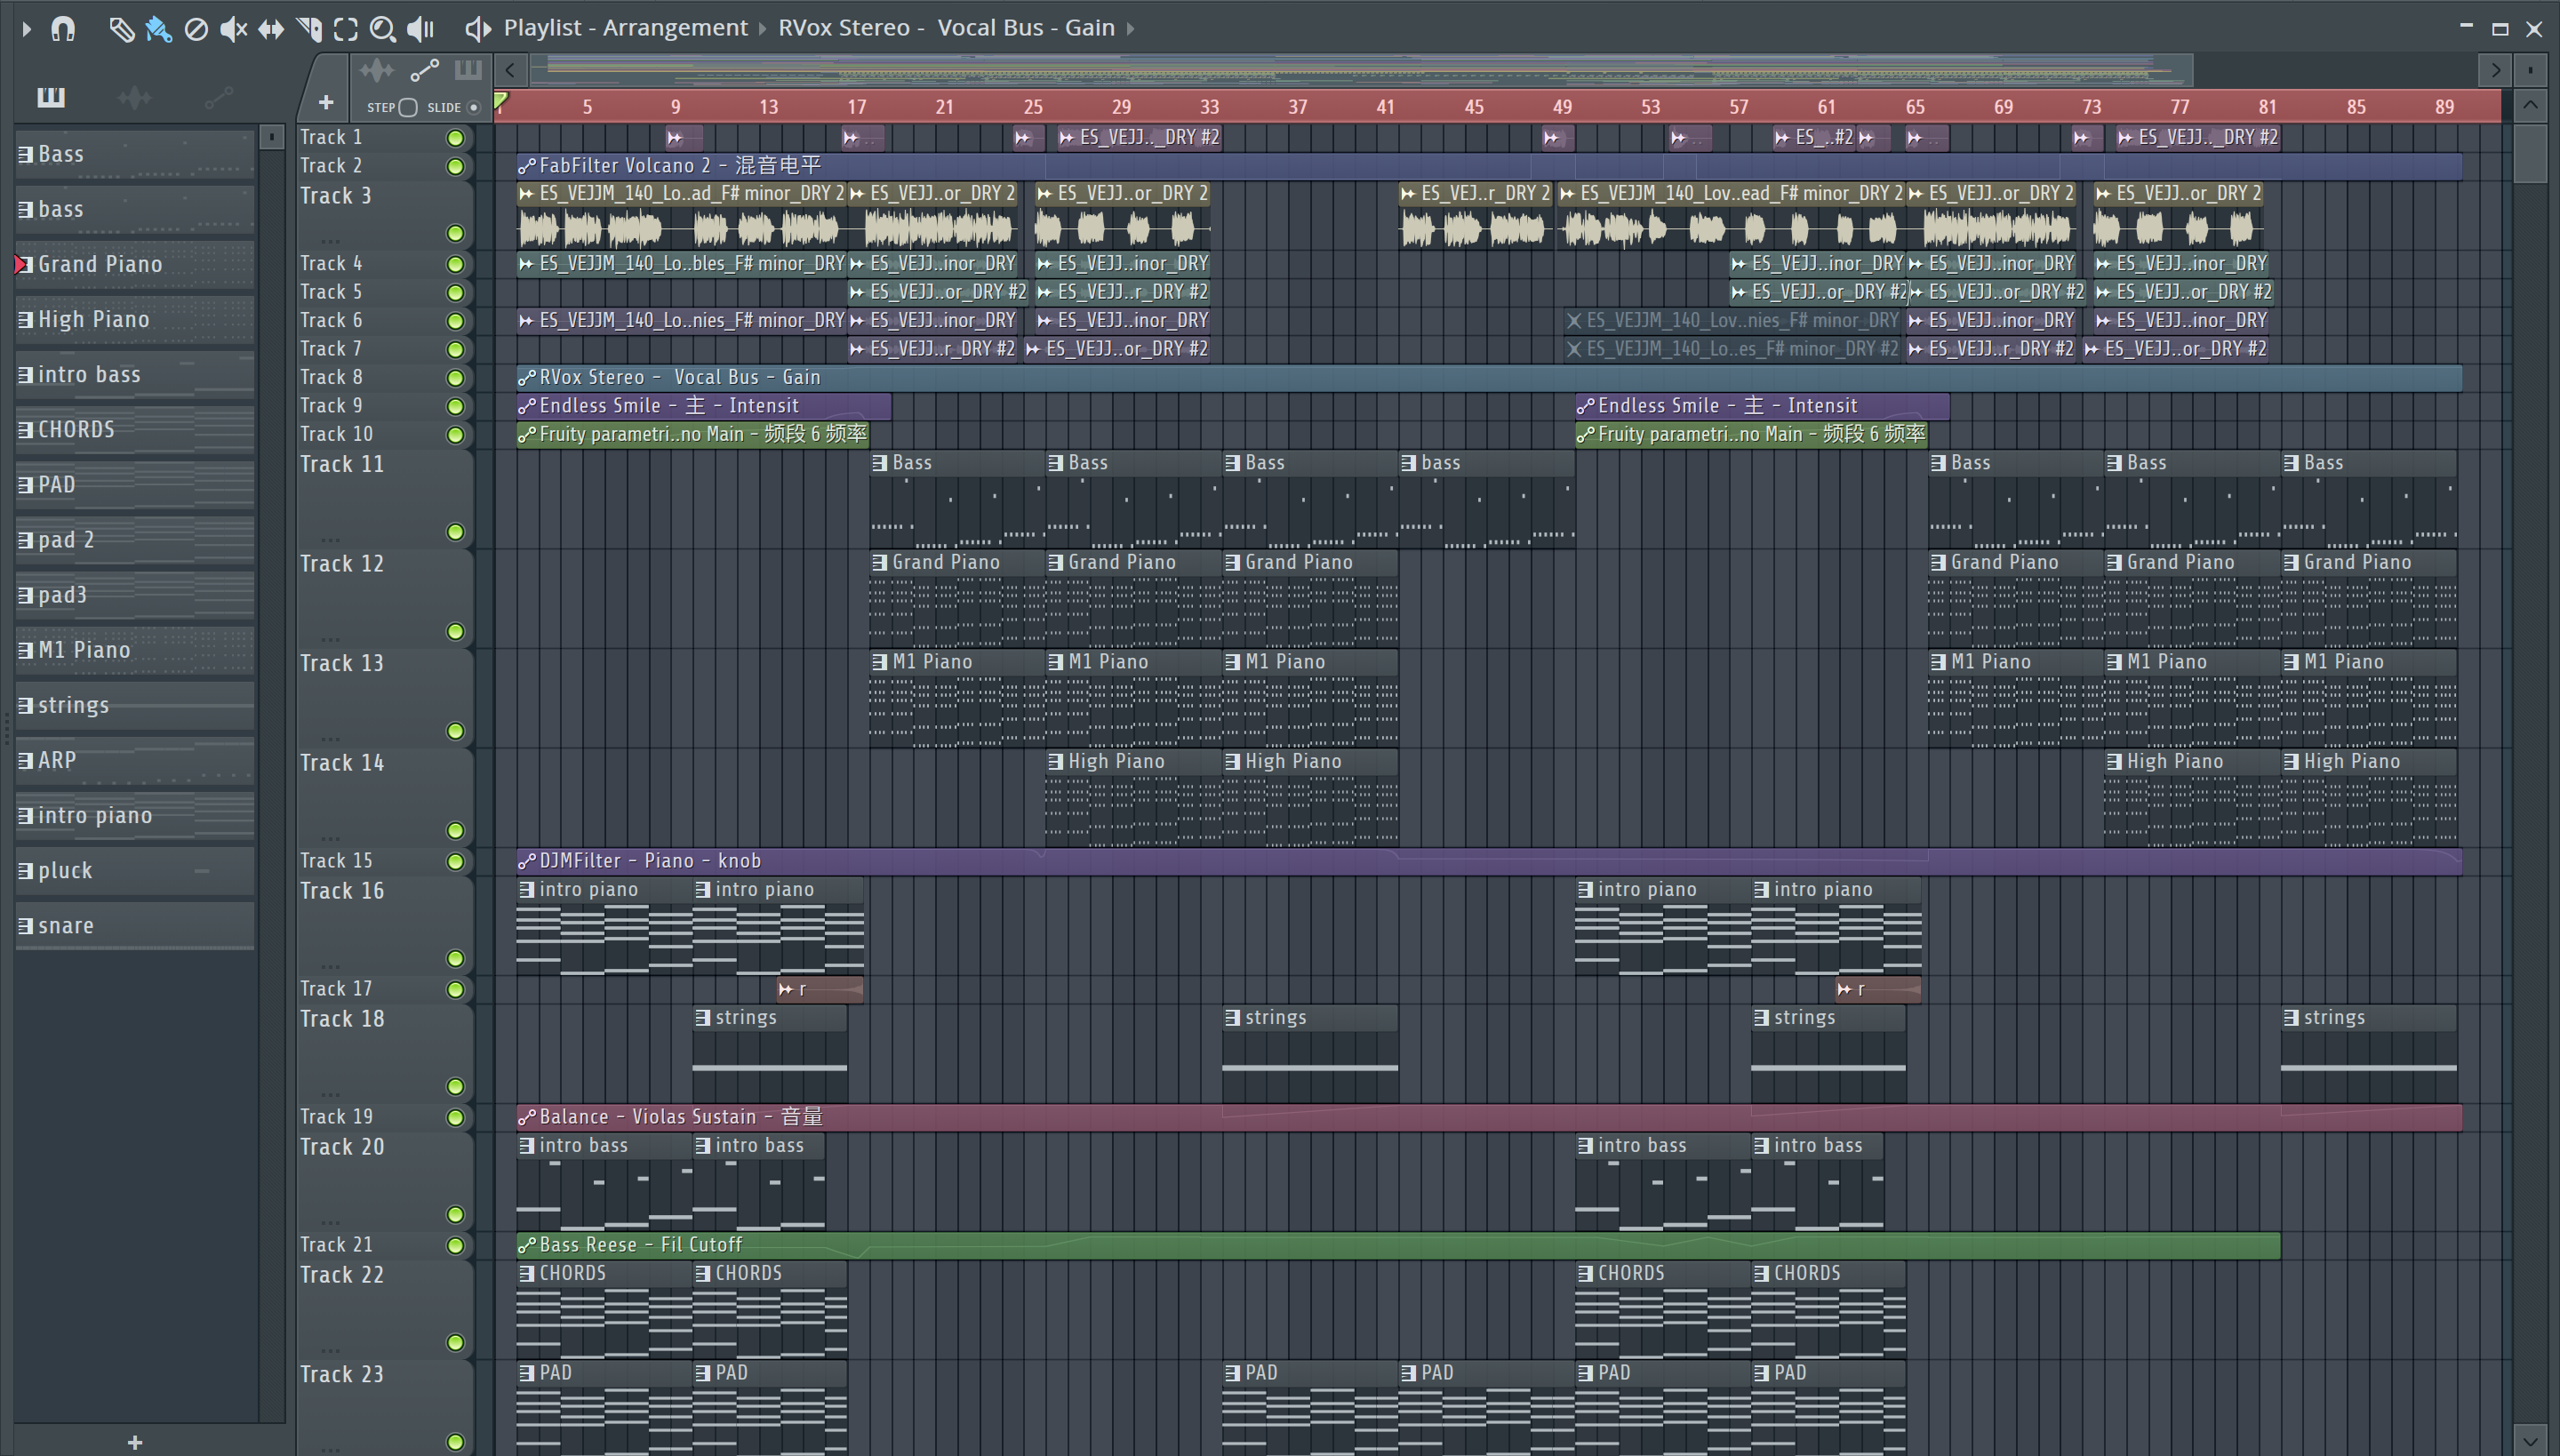Open Track 22 options via dots
This screenshot has height=1456, width=2560.
(331, 1350)
